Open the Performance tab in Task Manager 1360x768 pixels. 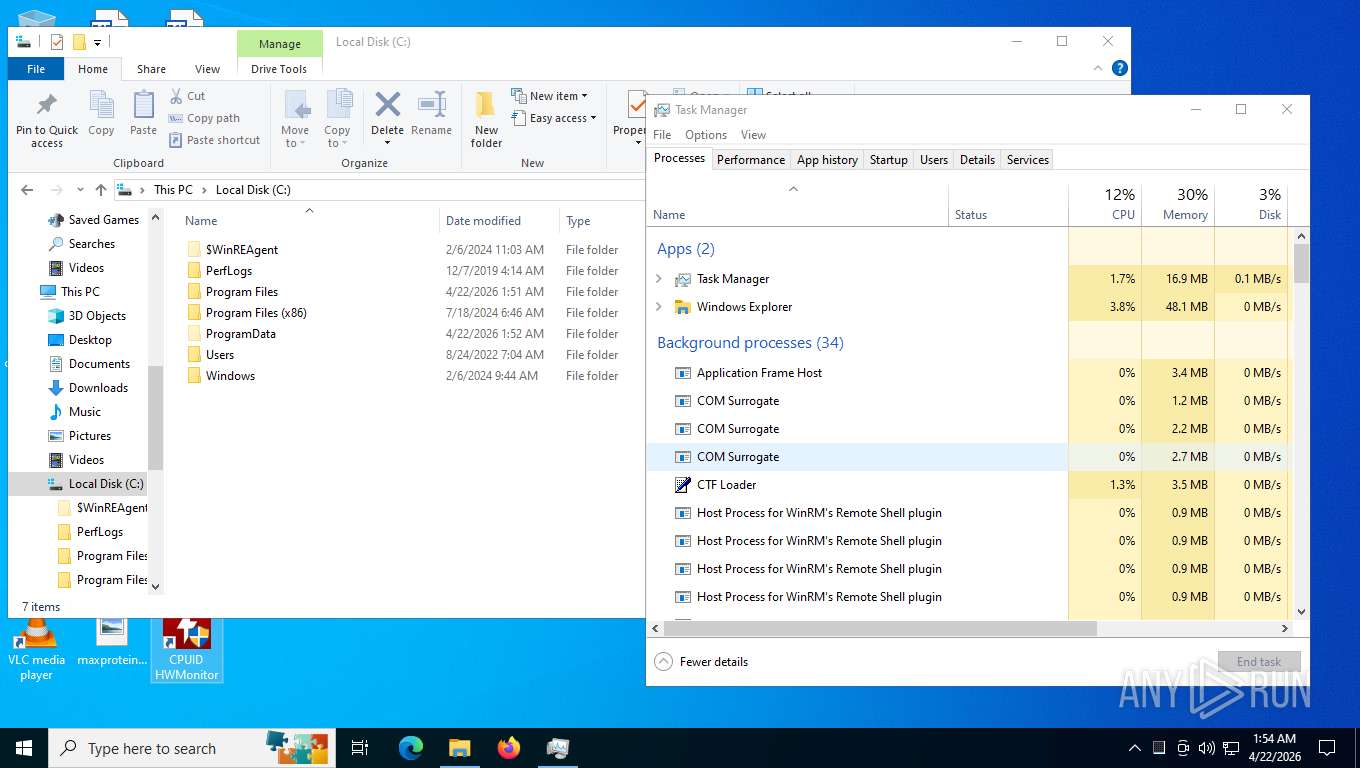pos(751,160)
